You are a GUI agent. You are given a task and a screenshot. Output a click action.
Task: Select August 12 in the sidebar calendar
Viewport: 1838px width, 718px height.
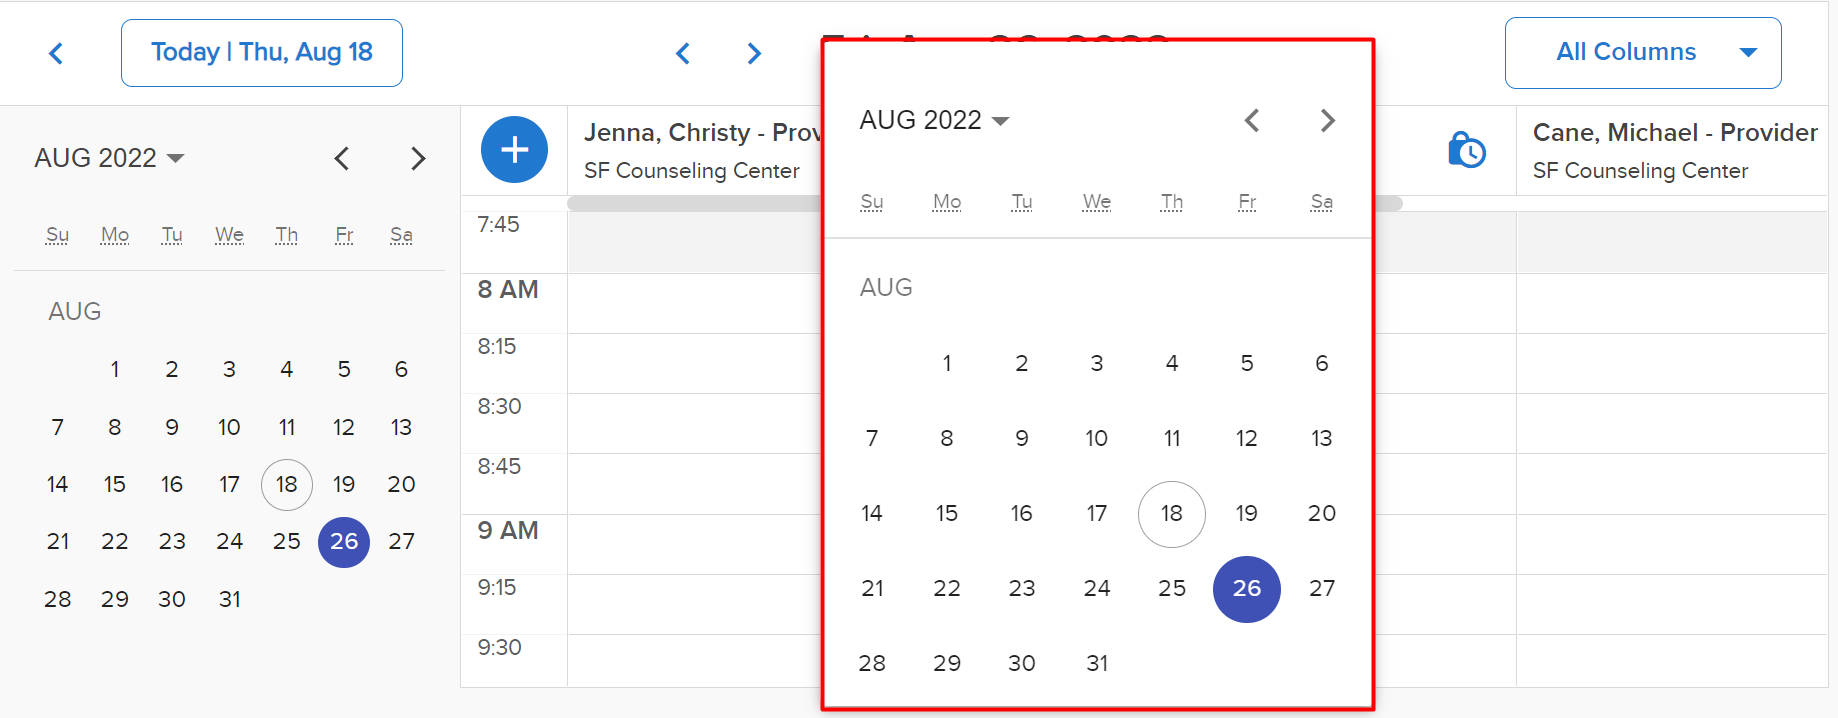(x=344, y=427)
